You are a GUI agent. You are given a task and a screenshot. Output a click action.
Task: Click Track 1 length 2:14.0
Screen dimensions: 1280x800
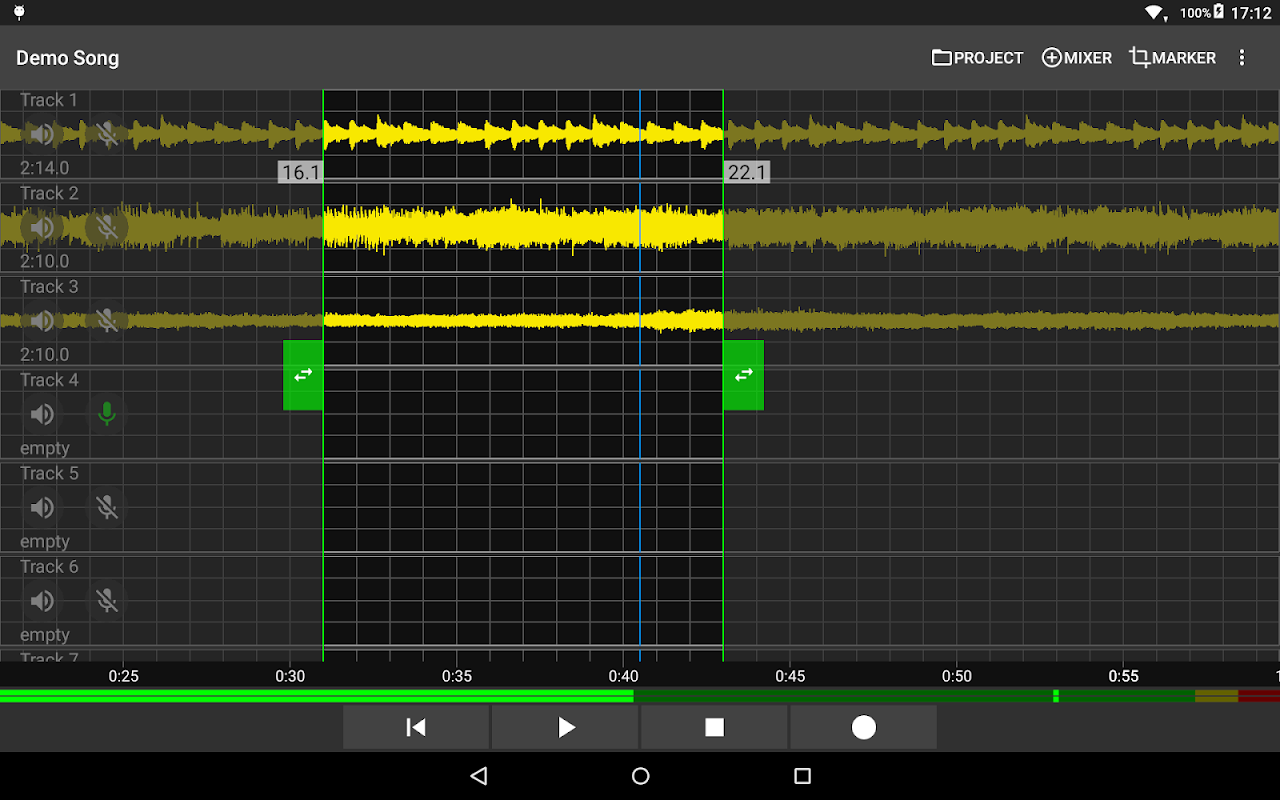point(45,168)
